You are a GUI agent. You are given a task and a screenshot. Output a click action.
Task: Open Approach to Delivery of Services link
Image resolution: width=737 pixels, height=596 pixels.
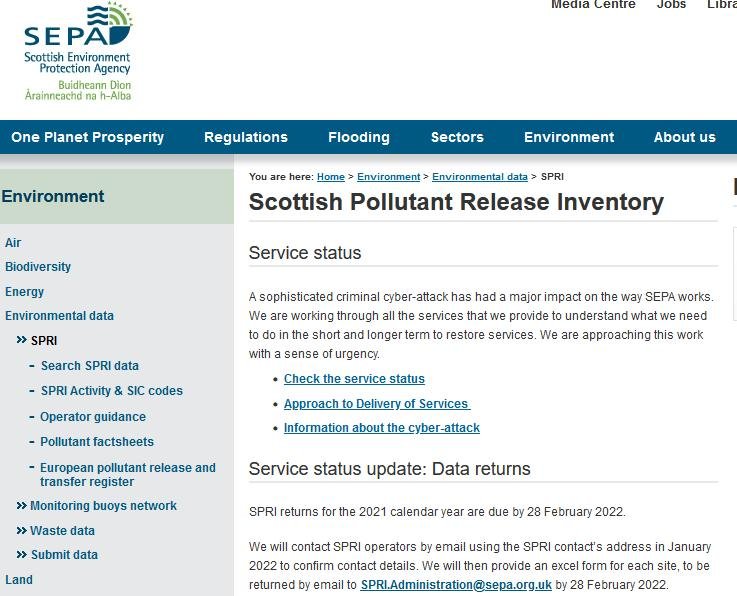(x=376, y=404)
